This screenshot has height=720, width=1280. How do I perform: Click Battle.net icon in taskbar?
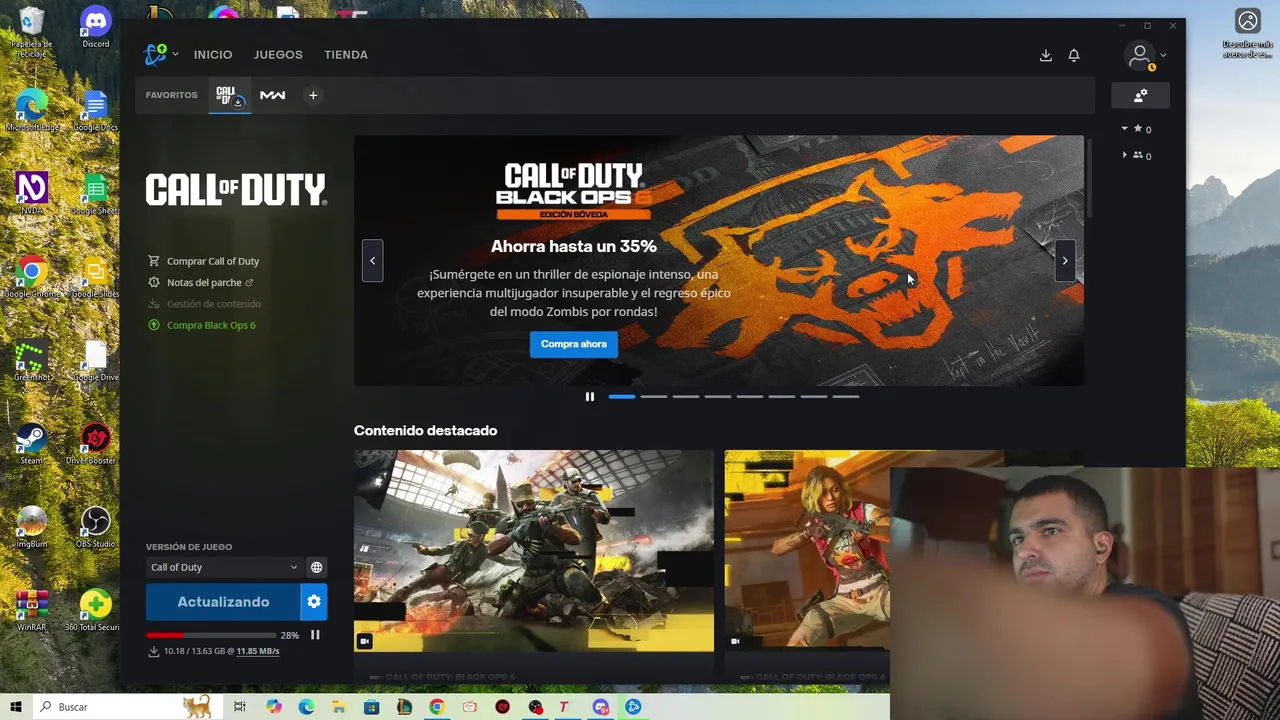[633, 707]
